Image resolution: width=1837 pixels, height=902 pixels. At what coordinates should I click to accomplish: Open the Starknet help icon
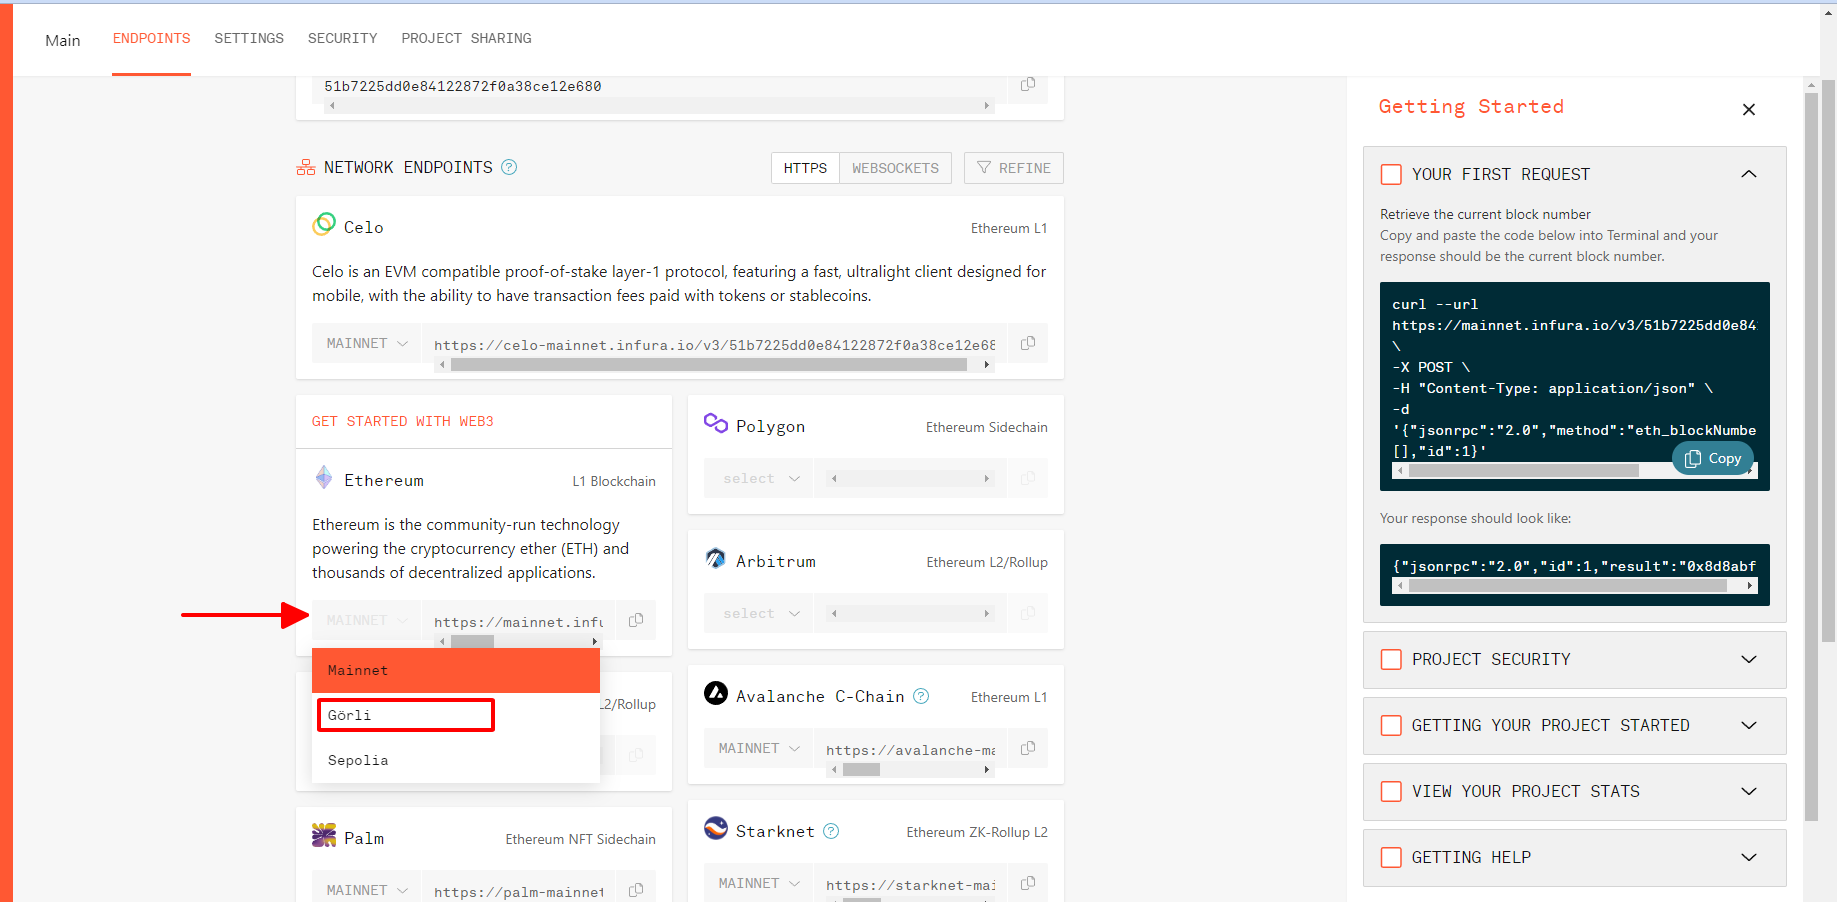click(831, 831)
